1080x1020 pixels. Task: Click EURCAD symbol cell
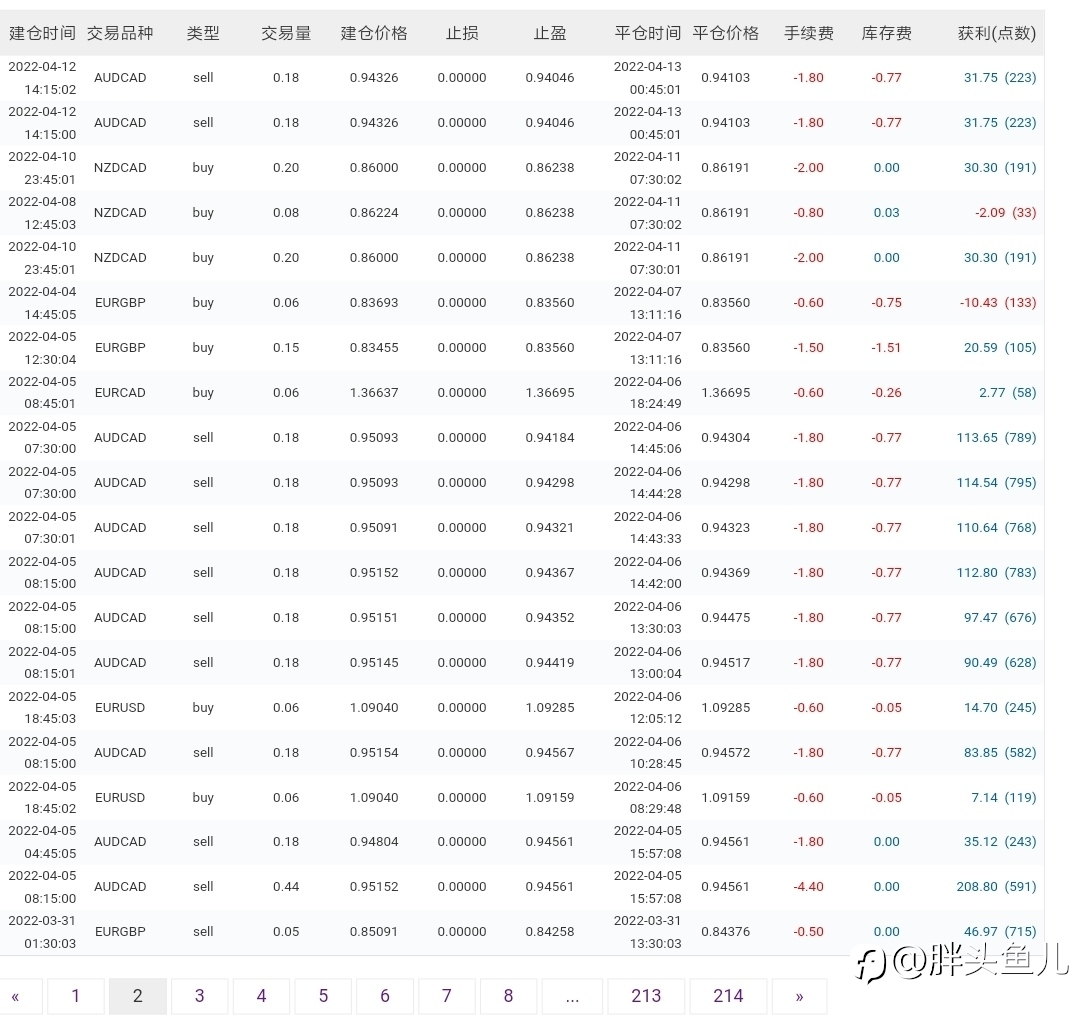[120, 393]
